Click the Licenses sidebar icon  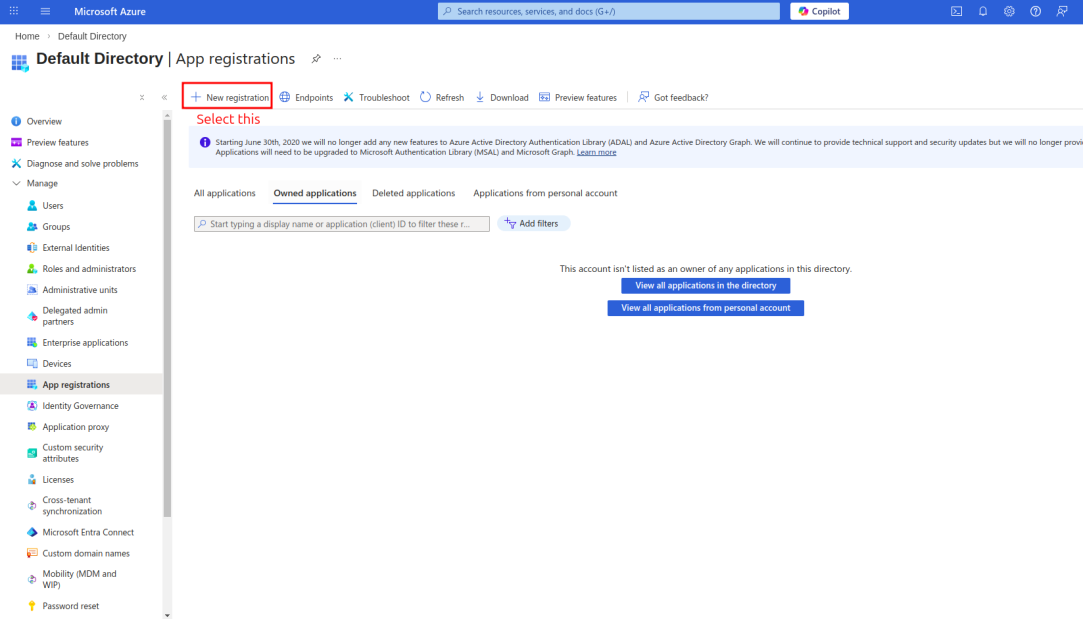pos(32,479)
